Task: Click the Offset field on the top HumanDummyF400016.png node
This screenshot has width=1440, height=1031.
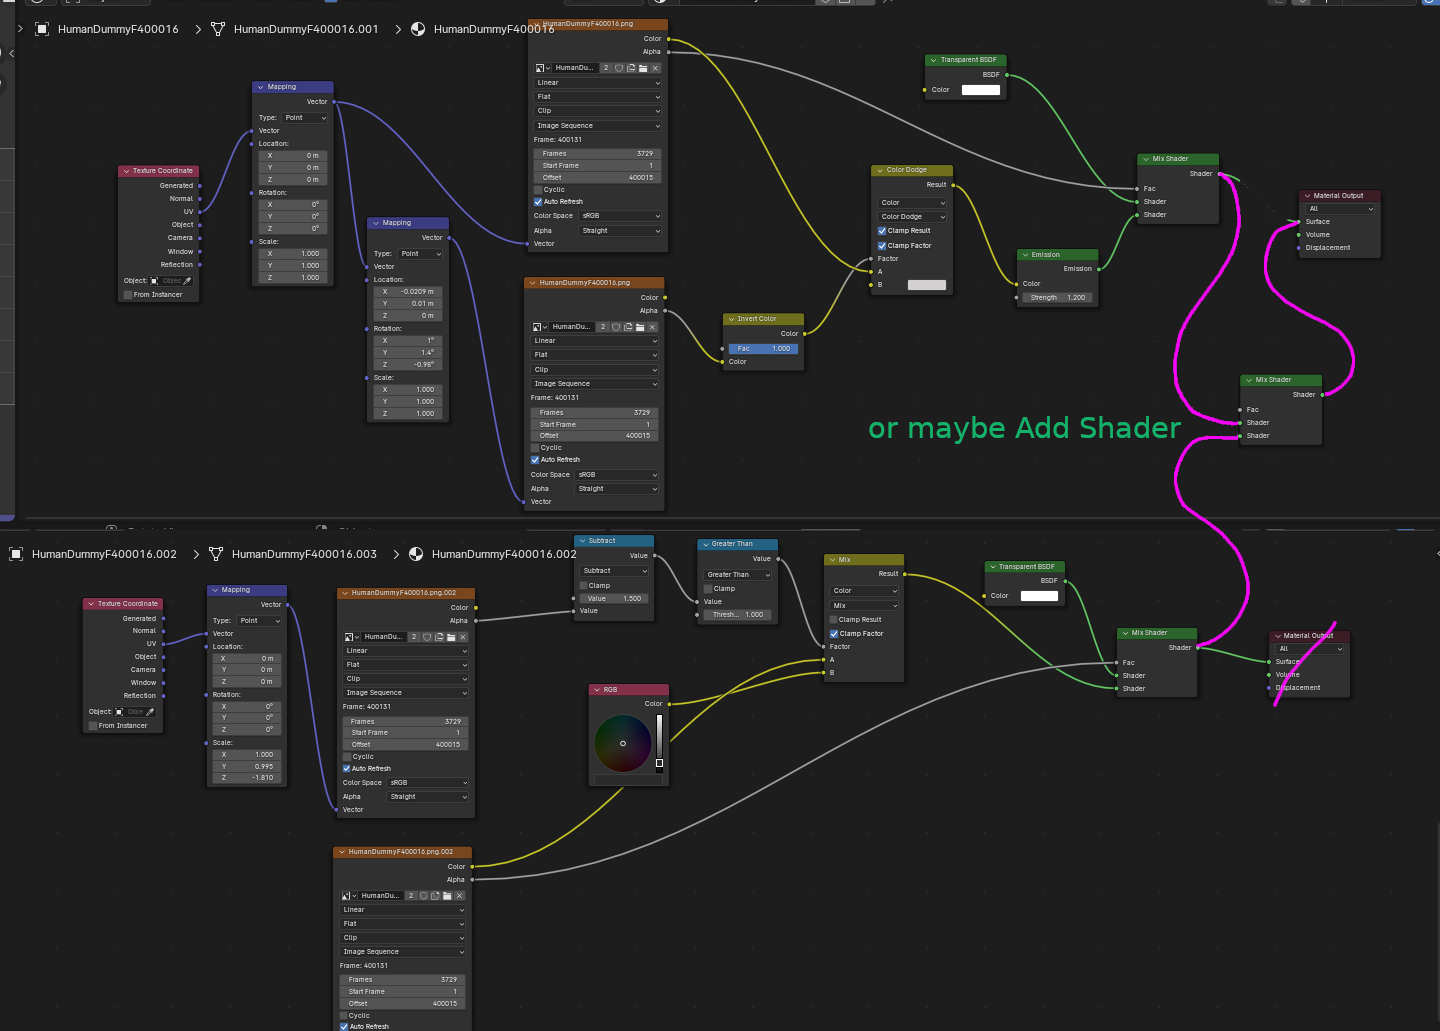Action: click(x=597, y=178)
